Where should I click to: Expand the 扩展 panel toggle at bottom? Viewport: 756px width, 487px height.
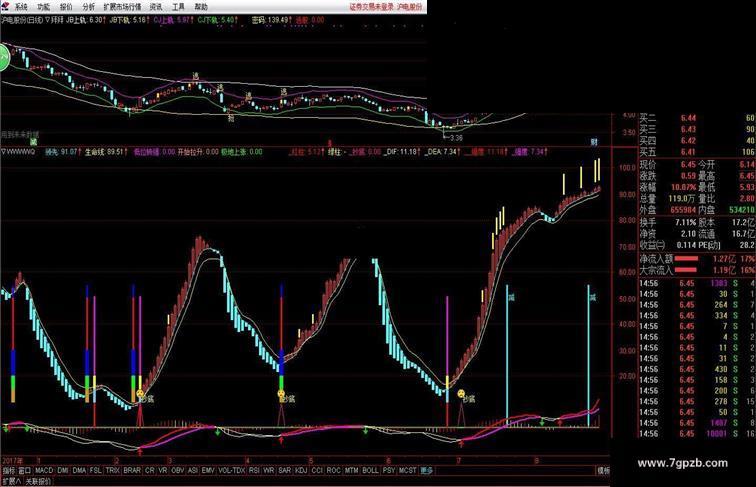pos(11,481)
